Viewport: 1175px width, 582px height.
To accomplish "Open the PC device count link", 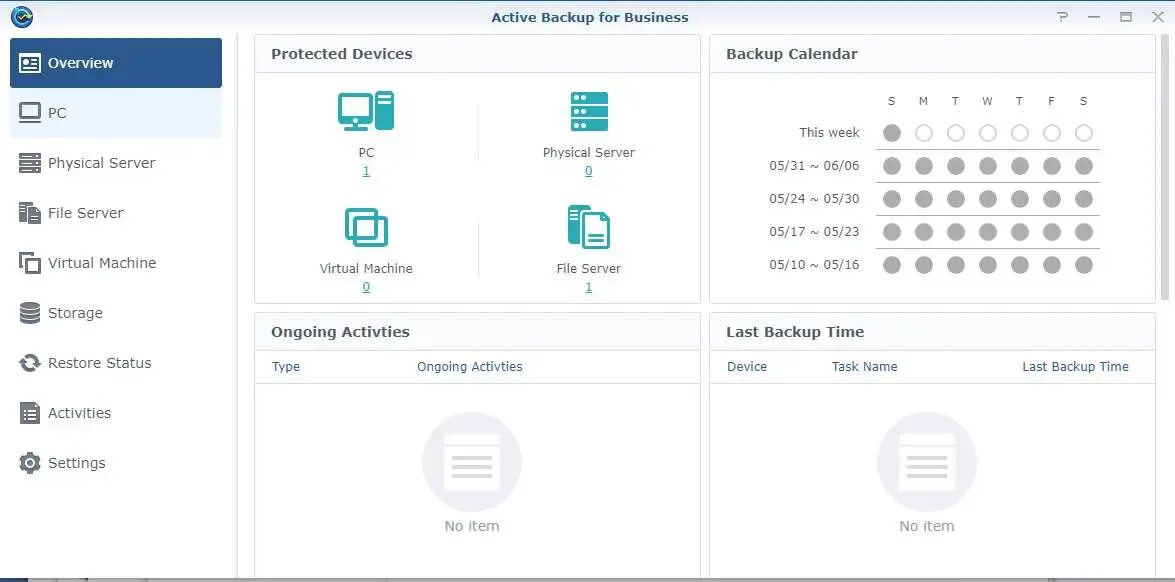I will (x=366, y=171).
